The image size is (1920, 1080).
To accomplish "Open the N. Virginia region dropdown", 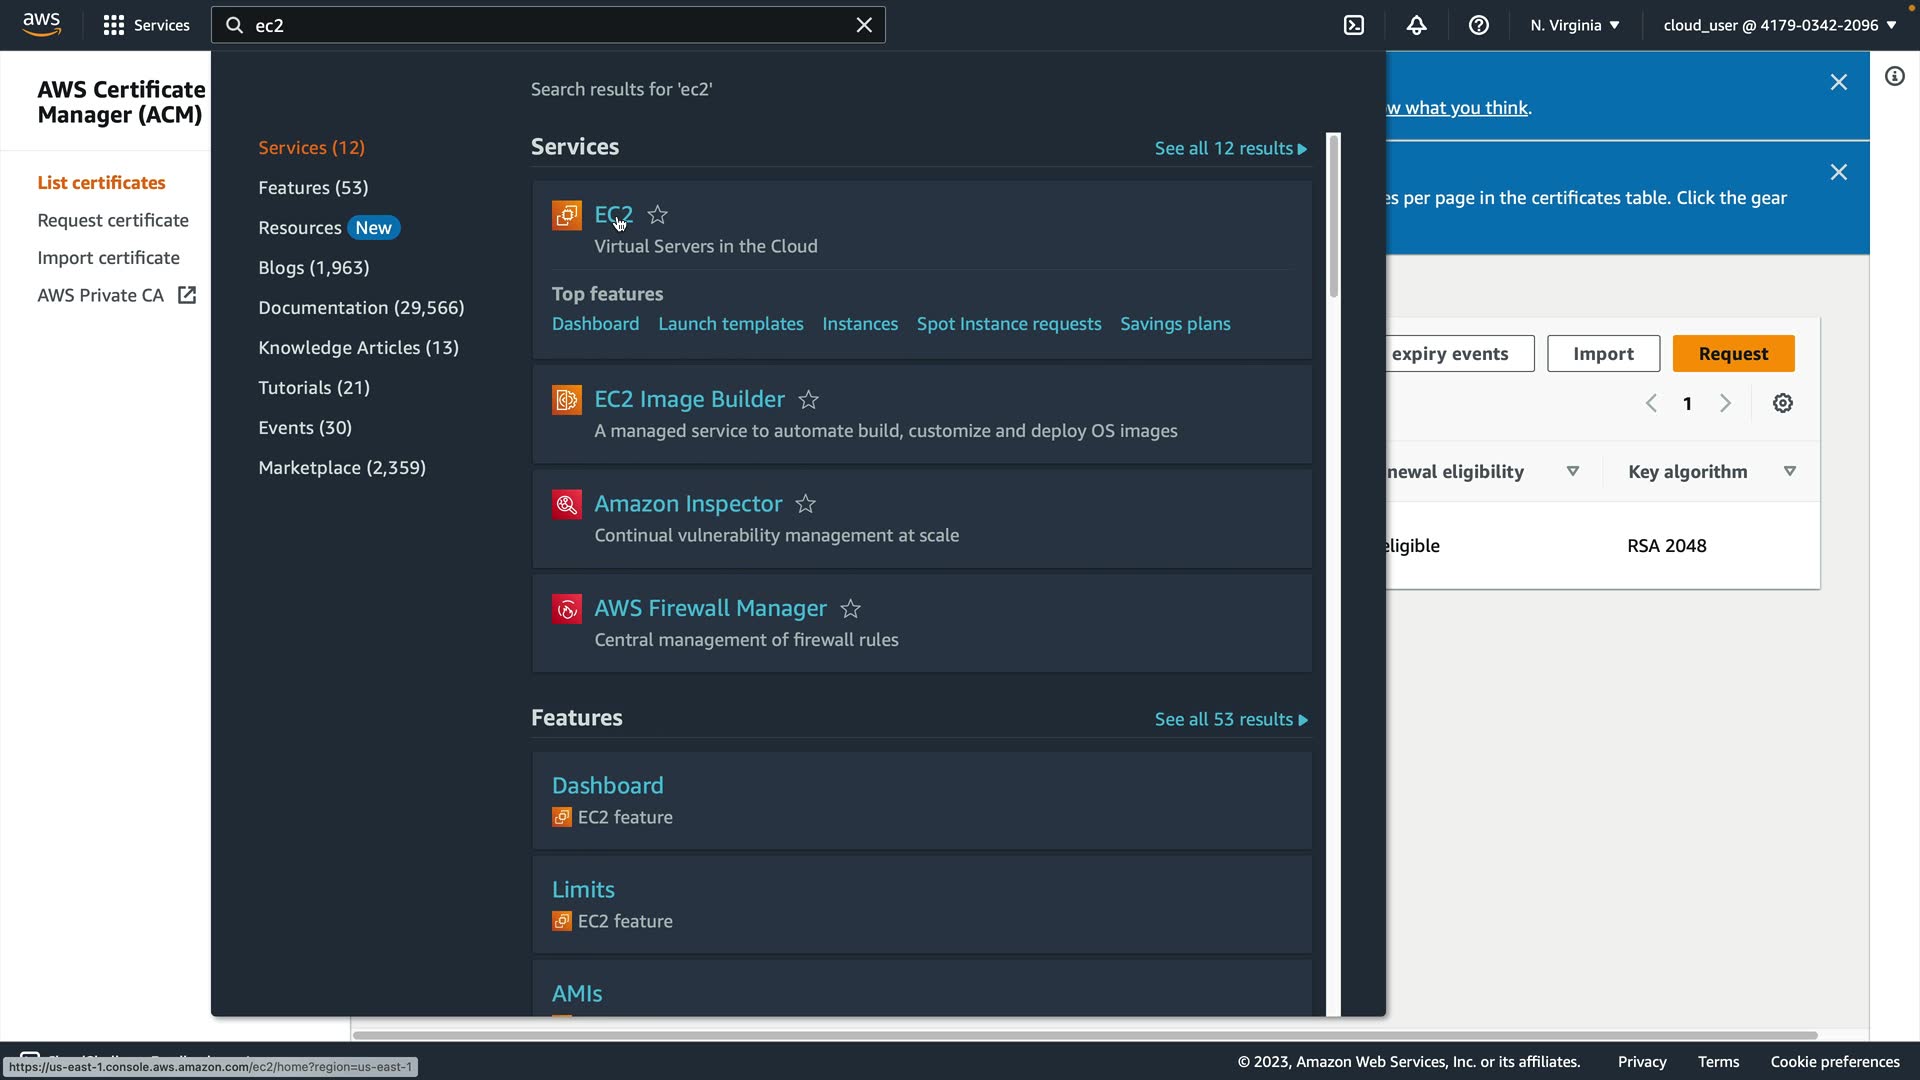I will [x=1574, y=25].
